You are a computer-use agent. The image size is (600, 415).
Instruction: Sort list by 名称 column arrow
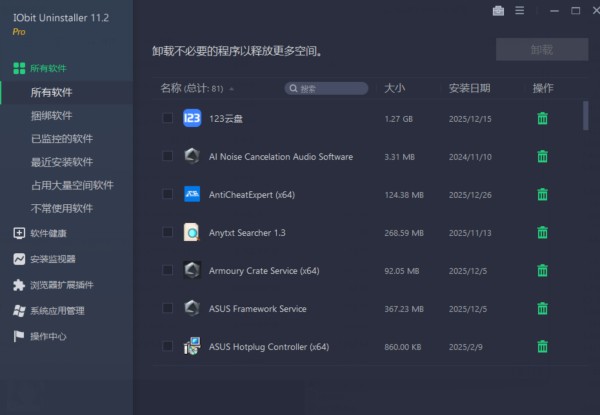232,89
